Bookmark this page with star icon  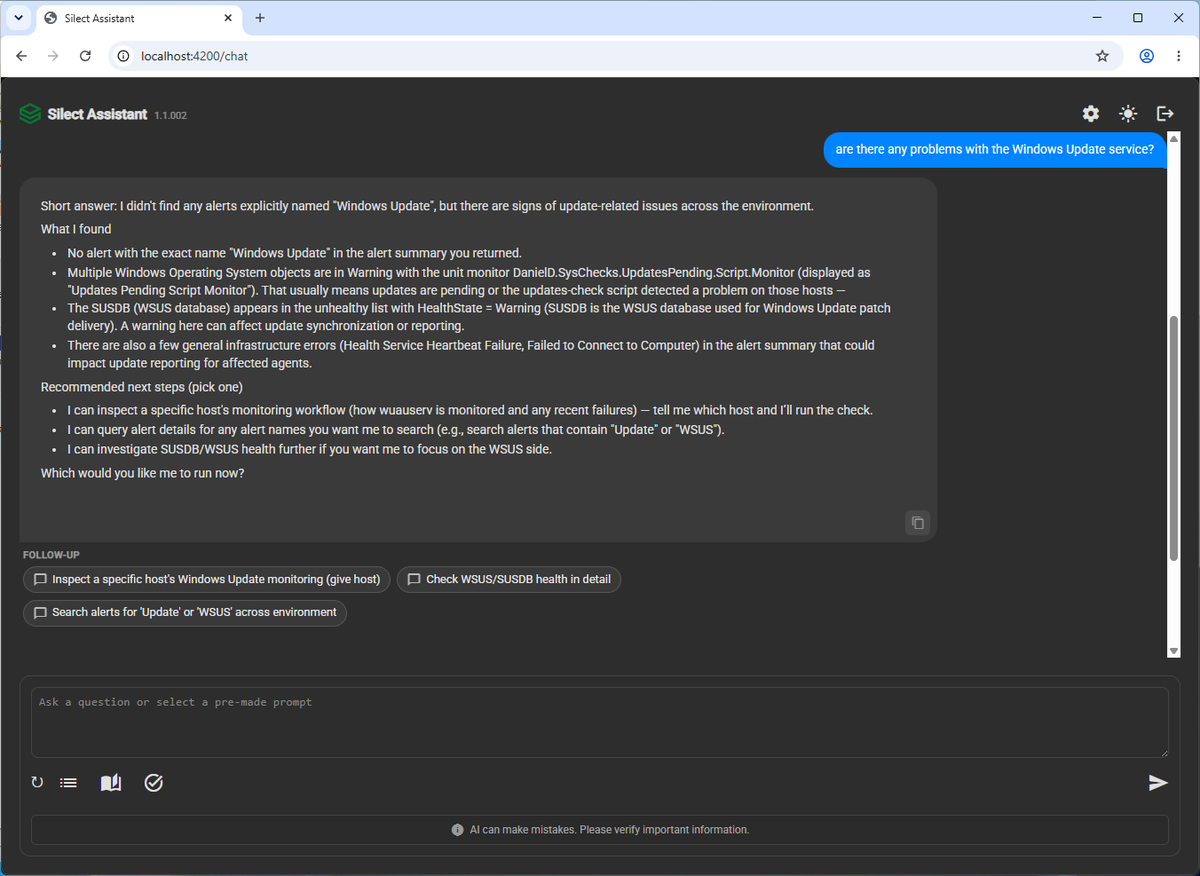point(1102,56)
